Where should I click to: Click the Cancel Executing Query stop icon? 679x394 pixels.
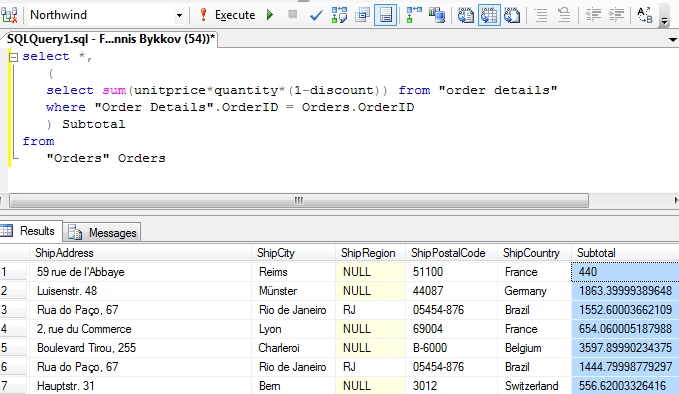(293, 15)
